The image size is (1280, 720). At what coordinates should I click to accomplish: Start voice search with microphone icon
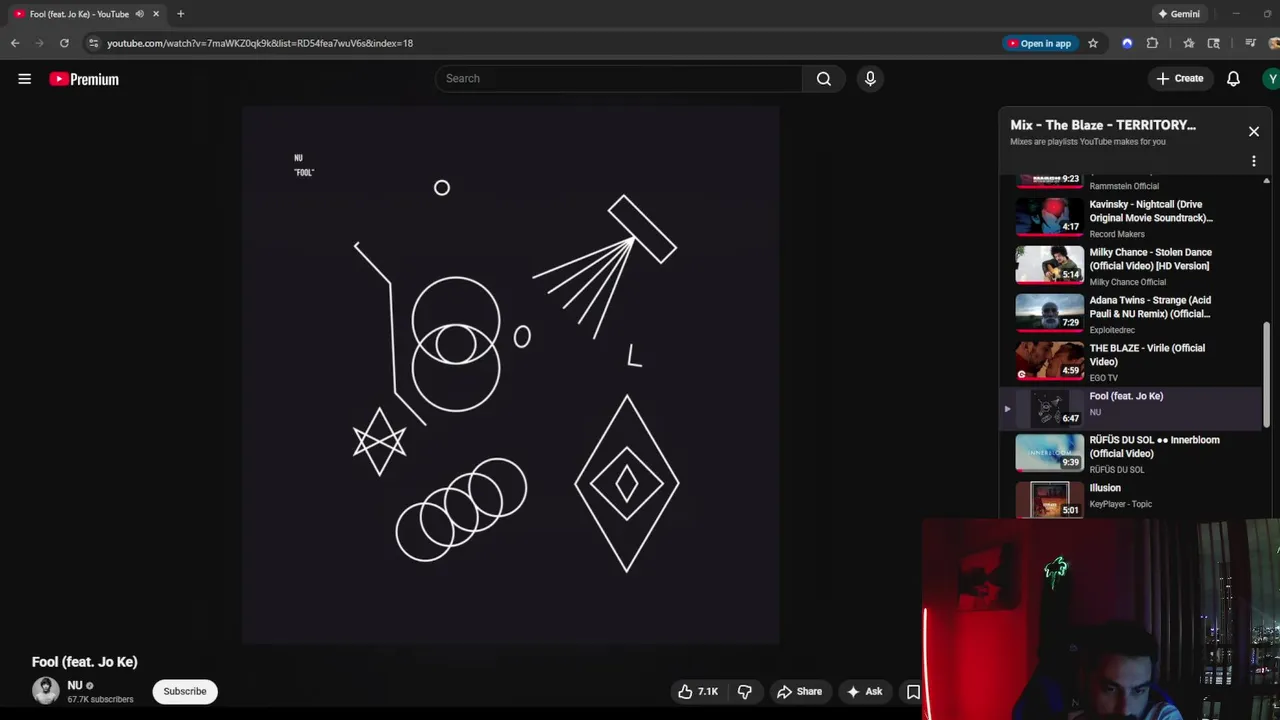(870, 78)
